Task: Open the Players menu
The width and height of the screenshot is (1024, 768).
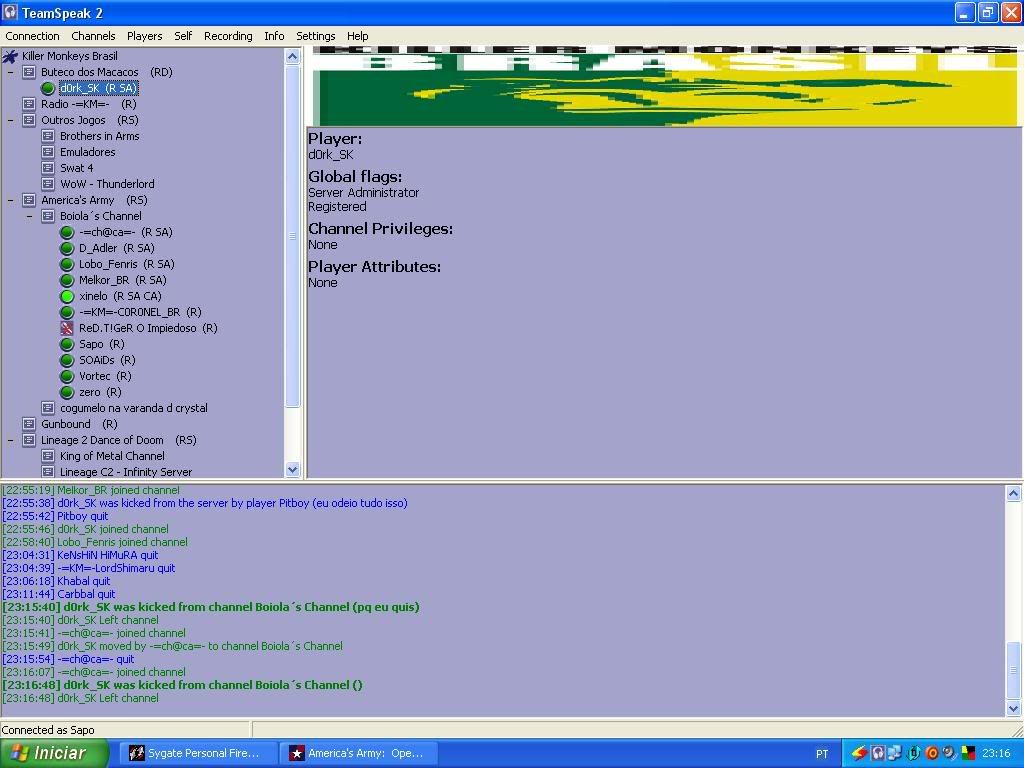Action: click(x=144, y=36)
